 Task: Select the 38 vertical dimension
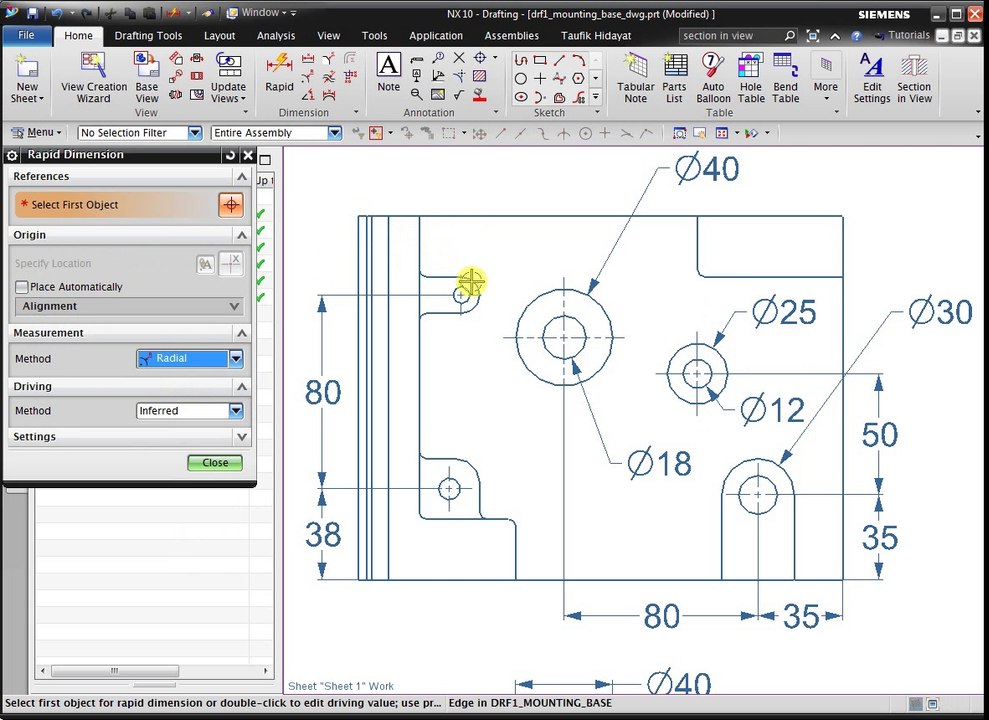tap(323, 535)
